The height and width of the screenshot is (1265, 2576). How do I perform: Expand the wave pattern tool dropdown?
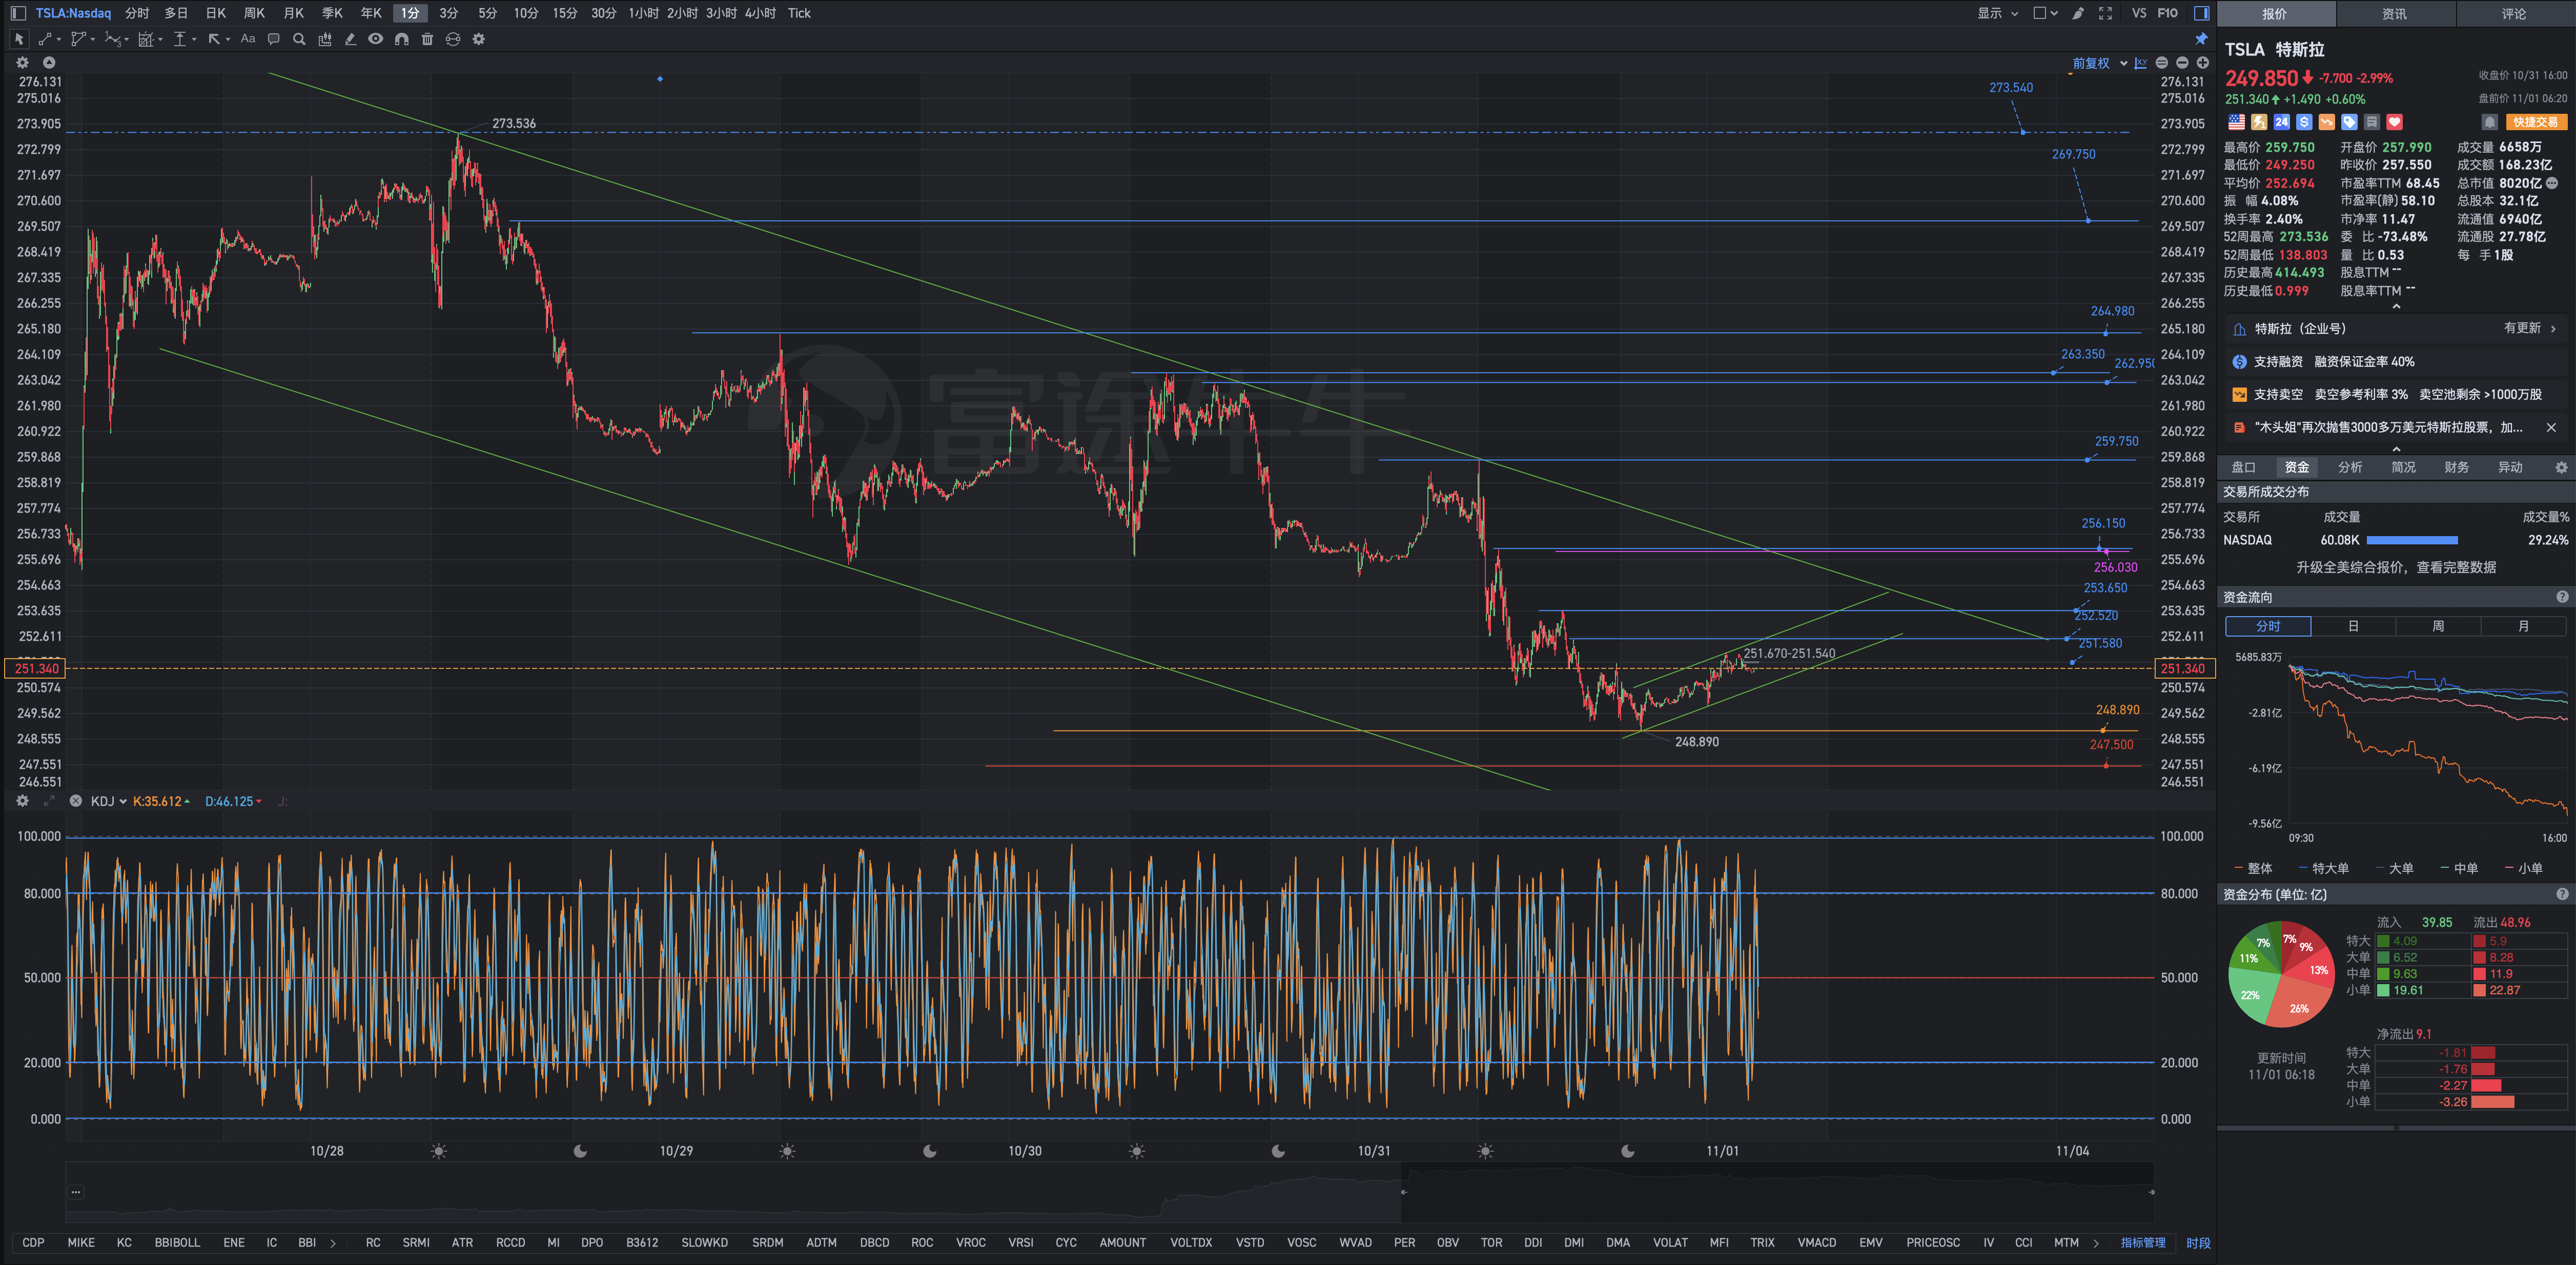[126, 40]
